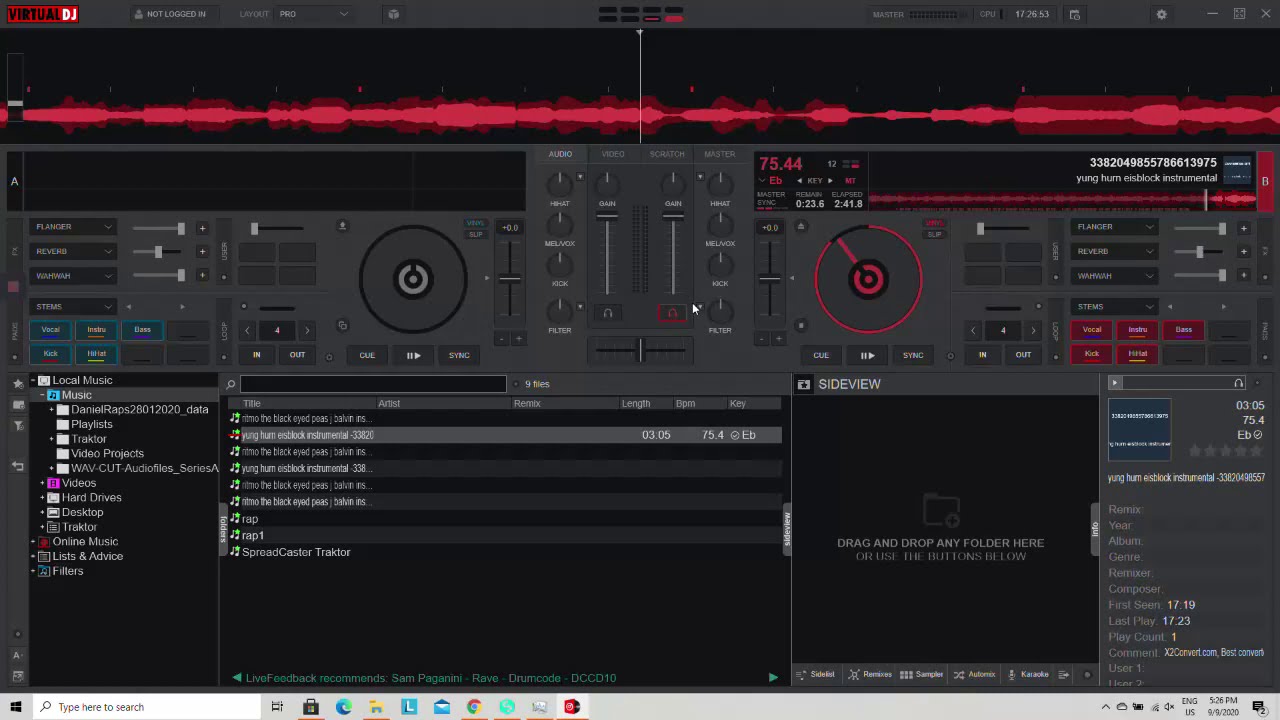Click the favorites star icon in browser sidebar
The image size is (1280, 720).
tap(17, 384)
